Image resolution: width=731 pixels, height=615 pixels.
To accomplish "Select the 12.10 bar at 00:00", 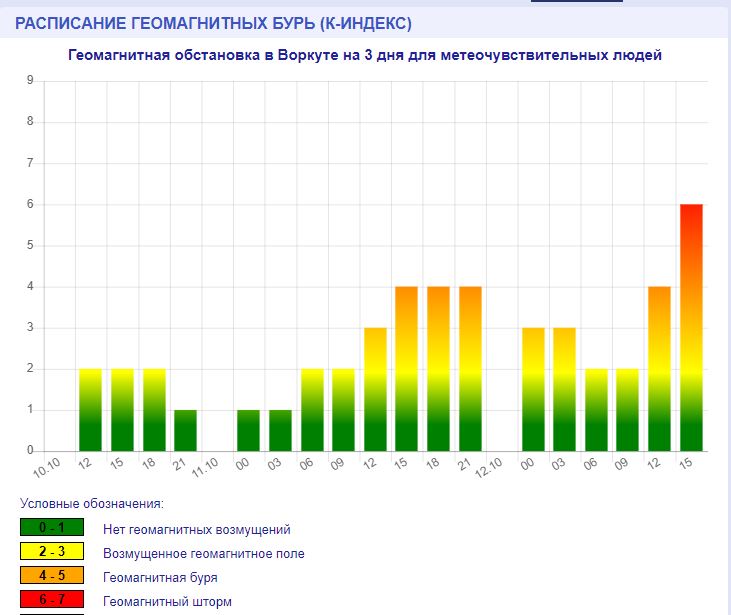I will pyautogui.click(x=533, y=388).
